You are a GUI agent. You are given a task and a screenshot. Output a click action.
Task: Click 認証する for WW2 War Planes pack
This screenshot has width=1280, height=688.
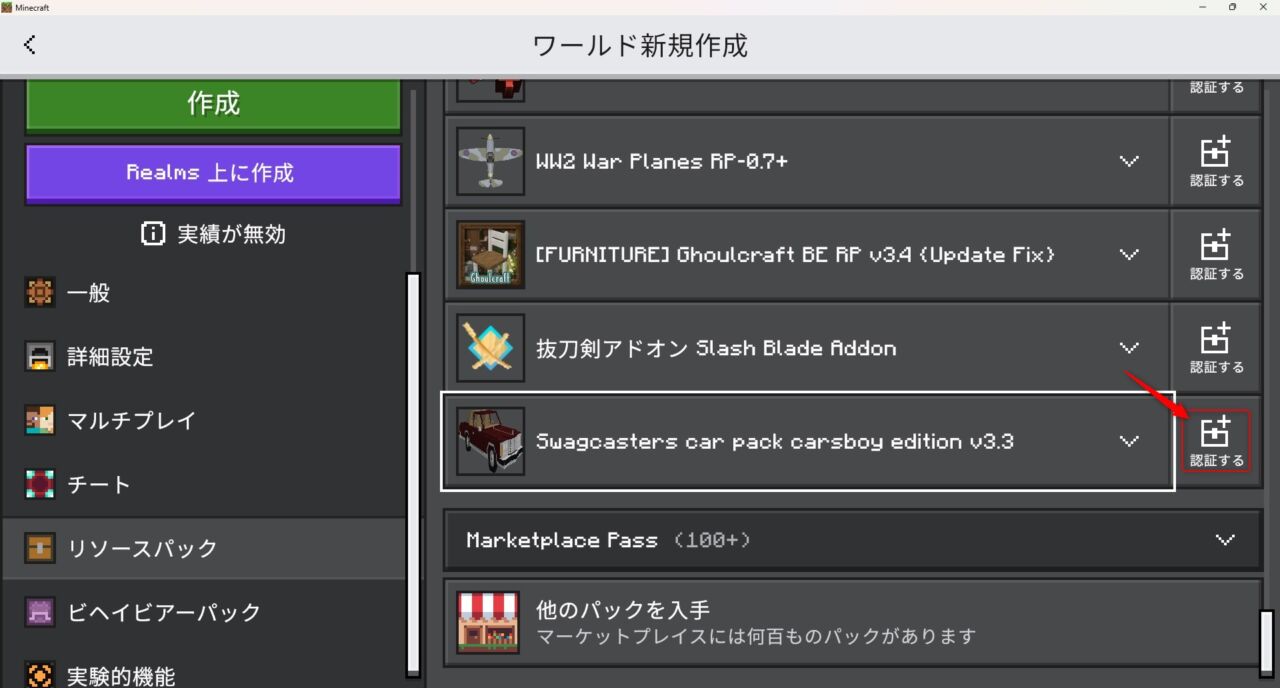1216,161
